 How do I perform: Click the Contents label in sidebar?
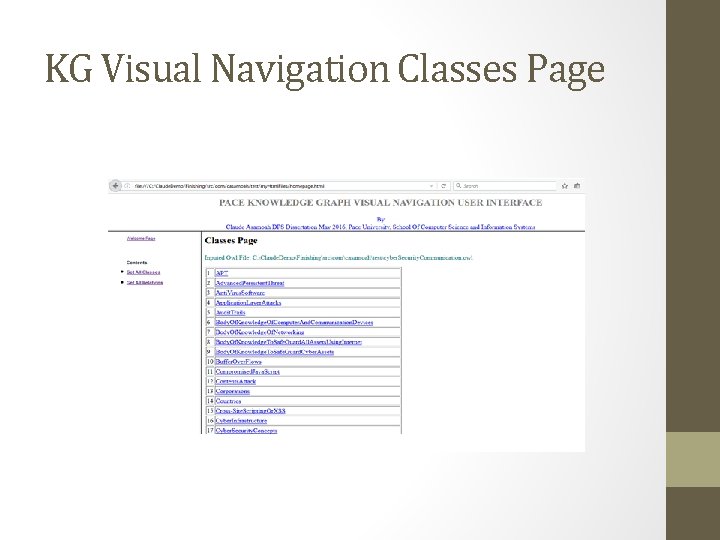click(x=137, y=263)
